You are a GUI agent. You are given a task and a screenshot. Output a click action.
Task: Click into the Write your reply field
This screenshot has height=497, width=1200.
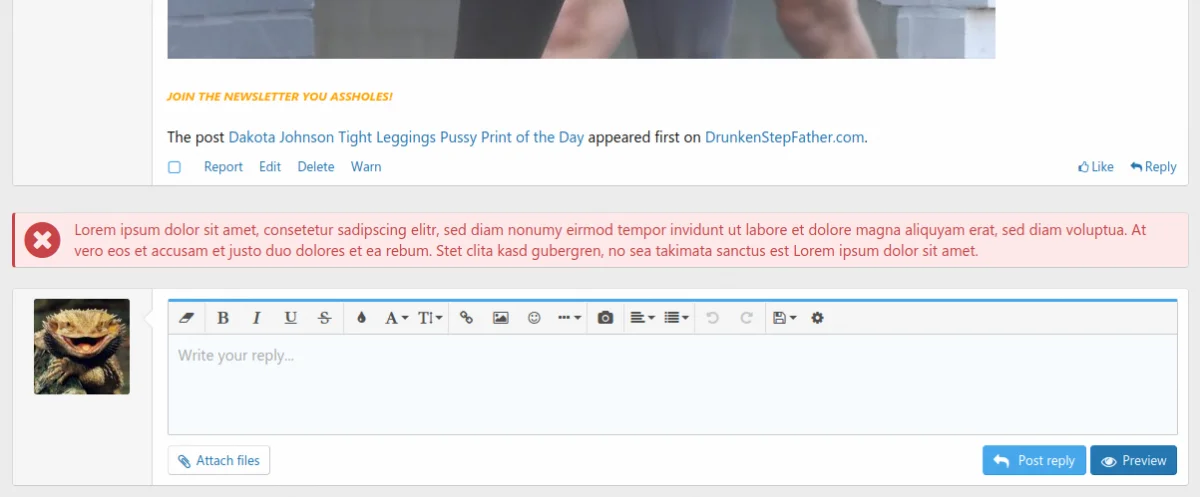coord(672,385)
